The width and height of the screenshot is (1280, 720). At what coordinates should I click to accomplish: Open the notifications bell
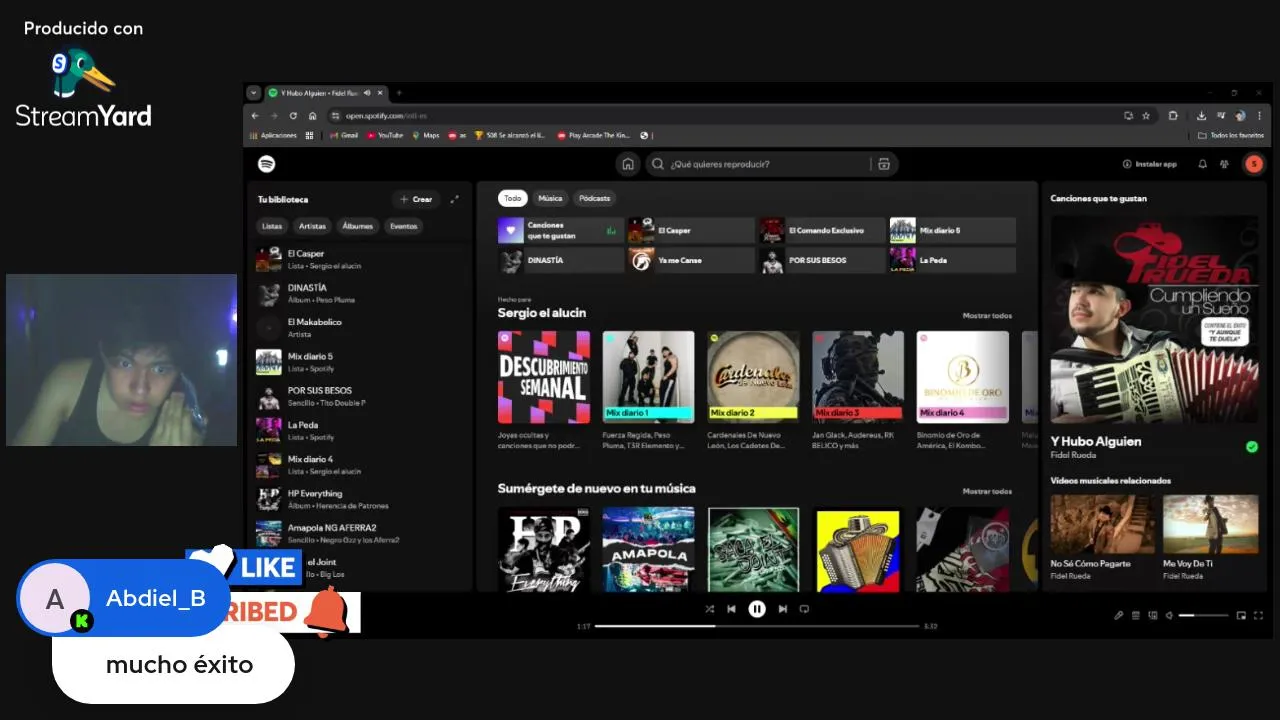pyautogui.click(x=1203, y=164)
